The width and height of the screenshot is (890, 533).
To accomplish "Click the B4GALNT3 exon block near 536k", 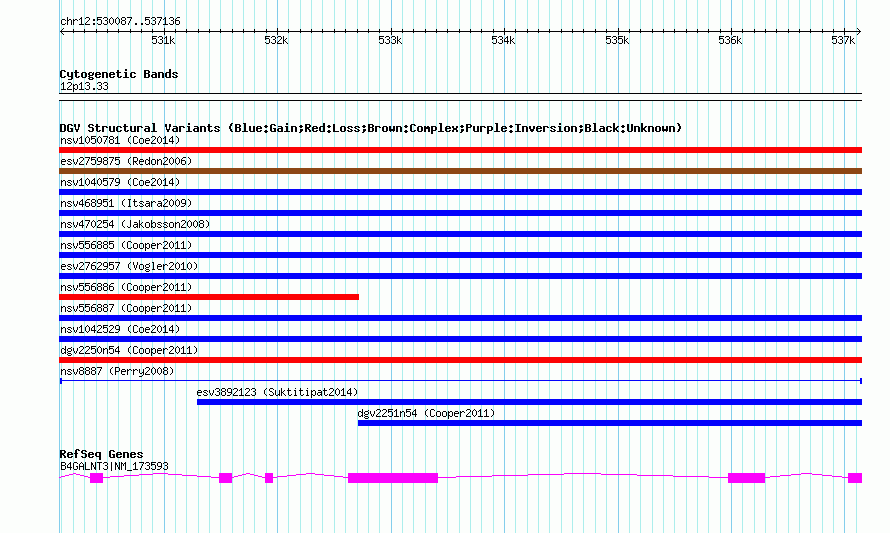I will (746, 478).
